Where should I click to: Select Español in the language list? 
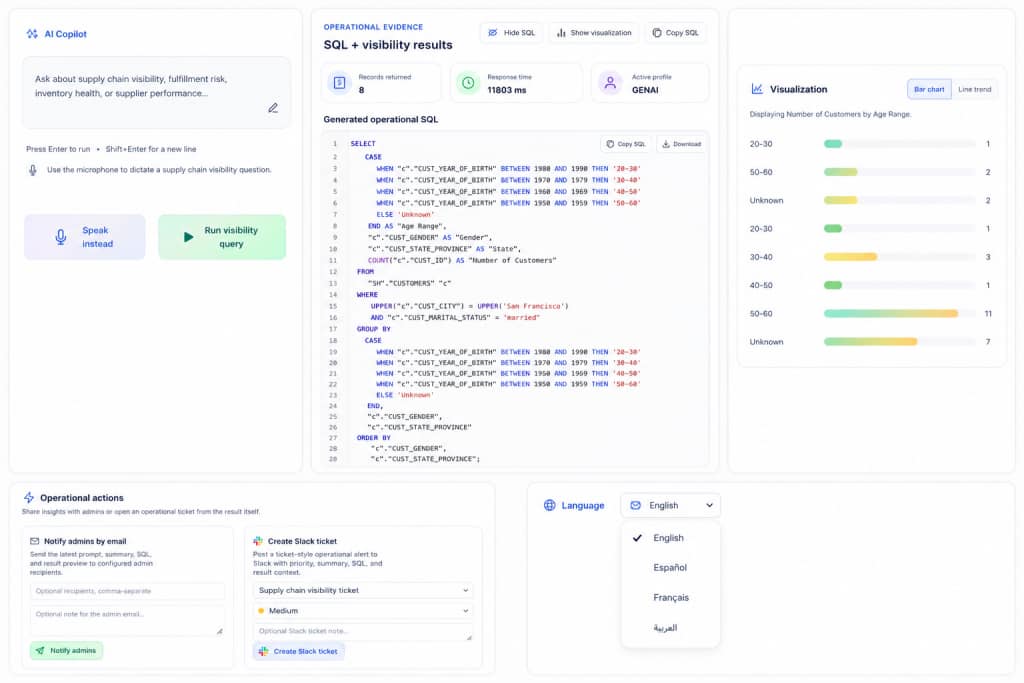(x=671, y=568)
